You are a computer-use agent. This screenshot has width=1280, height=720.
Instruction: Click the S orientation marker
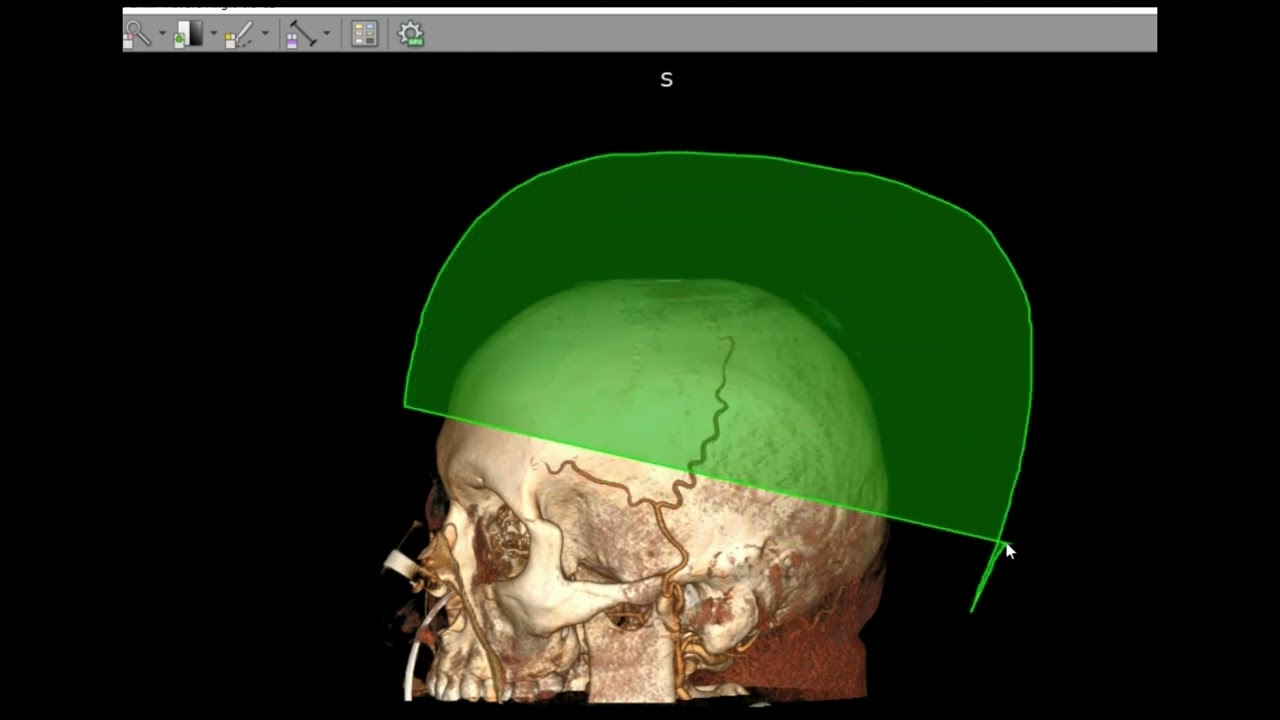coord(667,80)
